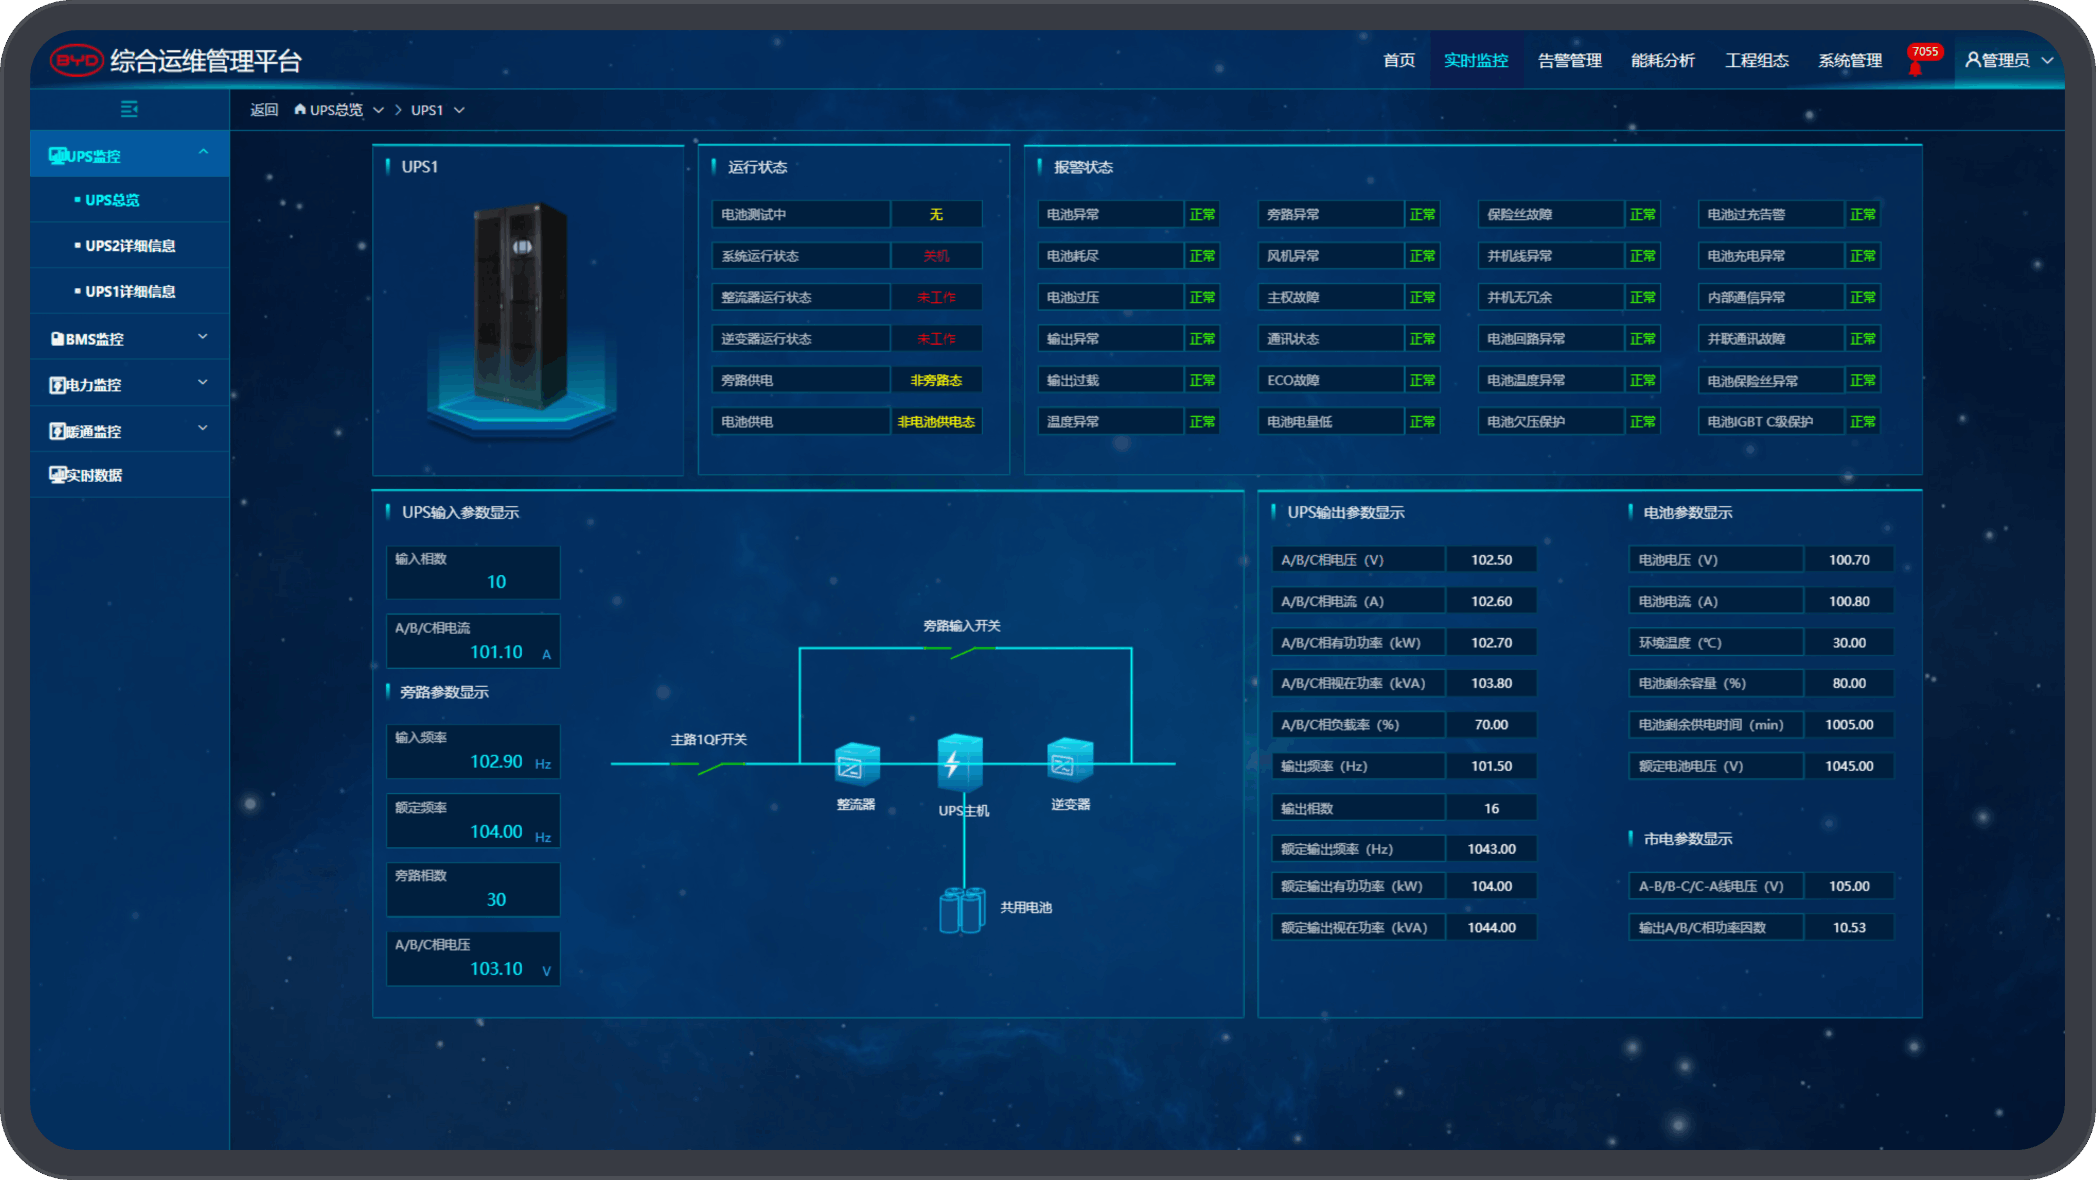Open 实时数据 in the sidebar
Viewport: 2096px width, 1180px height.
[x=130, y=475]
